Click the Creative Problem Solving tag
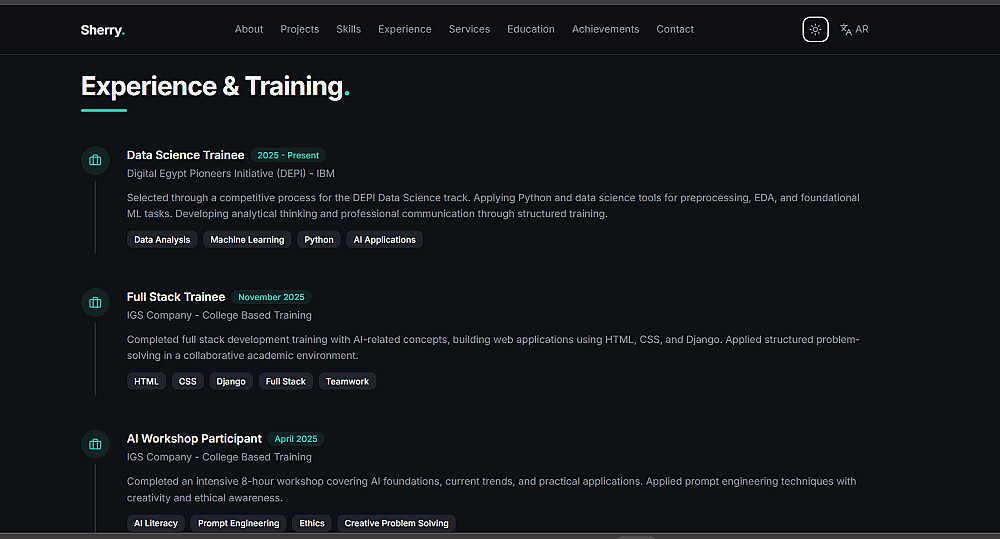The height and width of the screenshot is (539, 1000). [396, 523]
